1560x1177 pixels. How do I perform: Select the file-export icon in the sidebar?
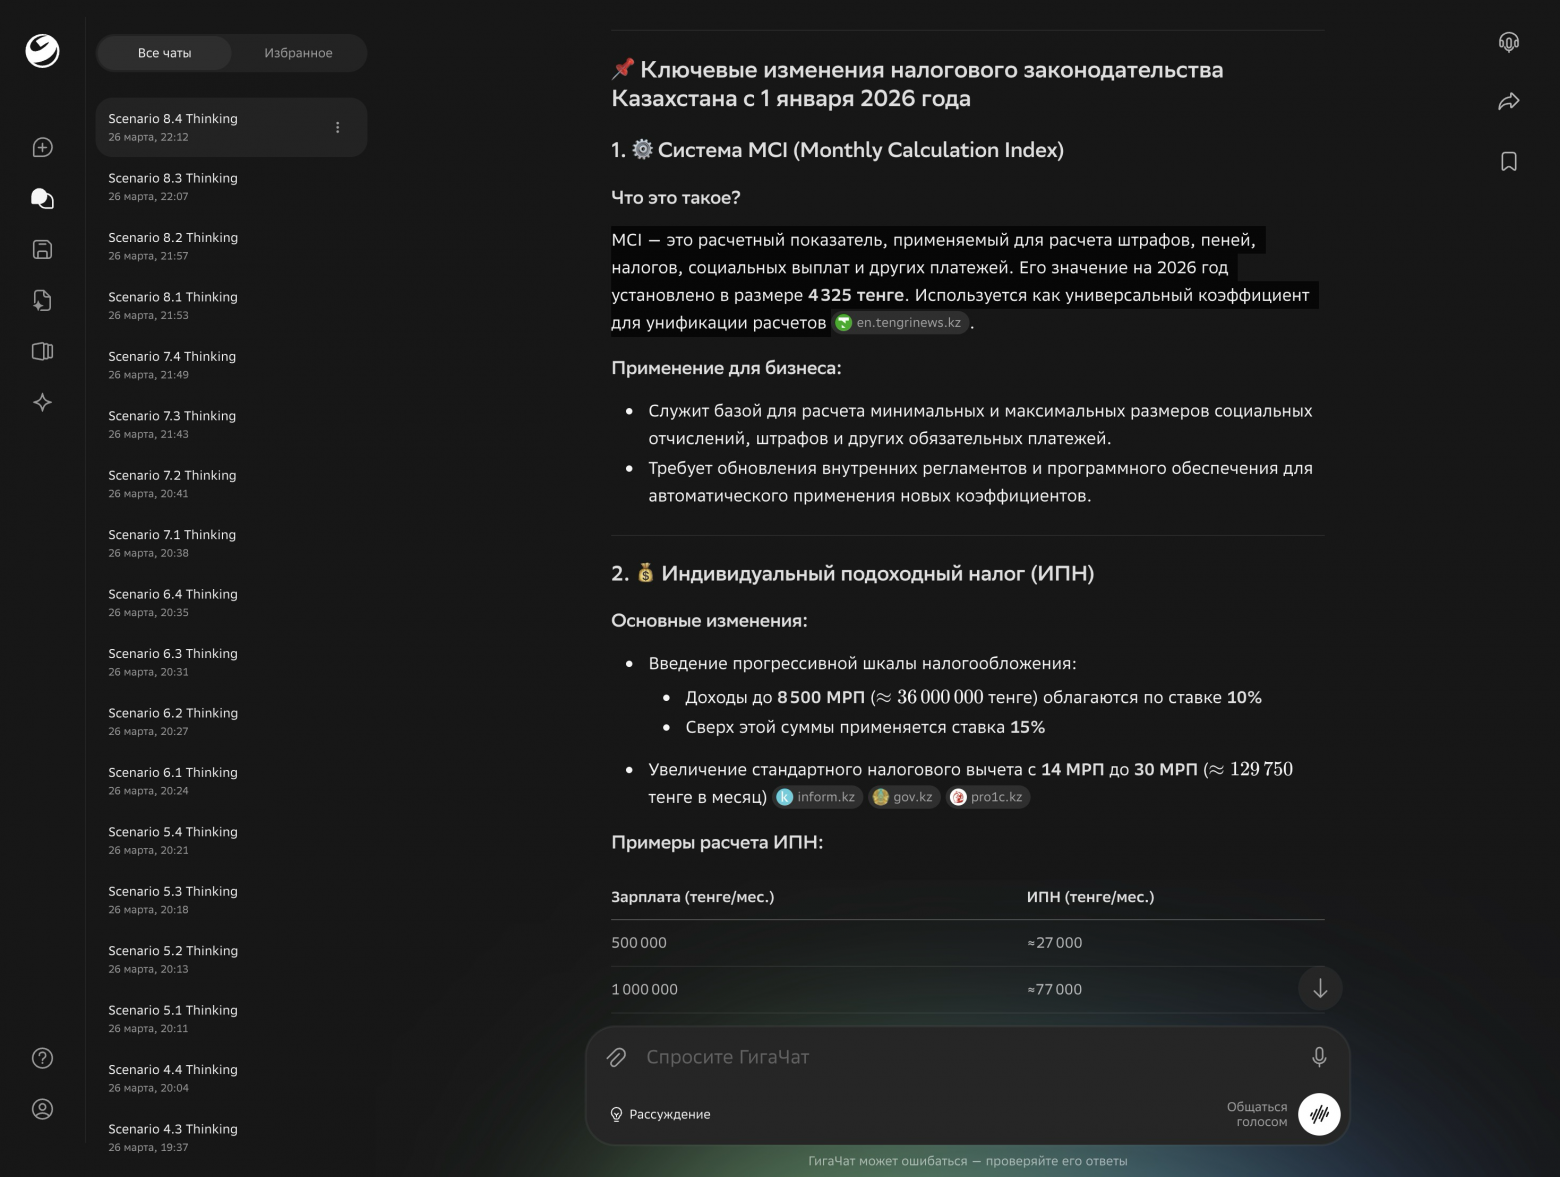pos(42,300)
